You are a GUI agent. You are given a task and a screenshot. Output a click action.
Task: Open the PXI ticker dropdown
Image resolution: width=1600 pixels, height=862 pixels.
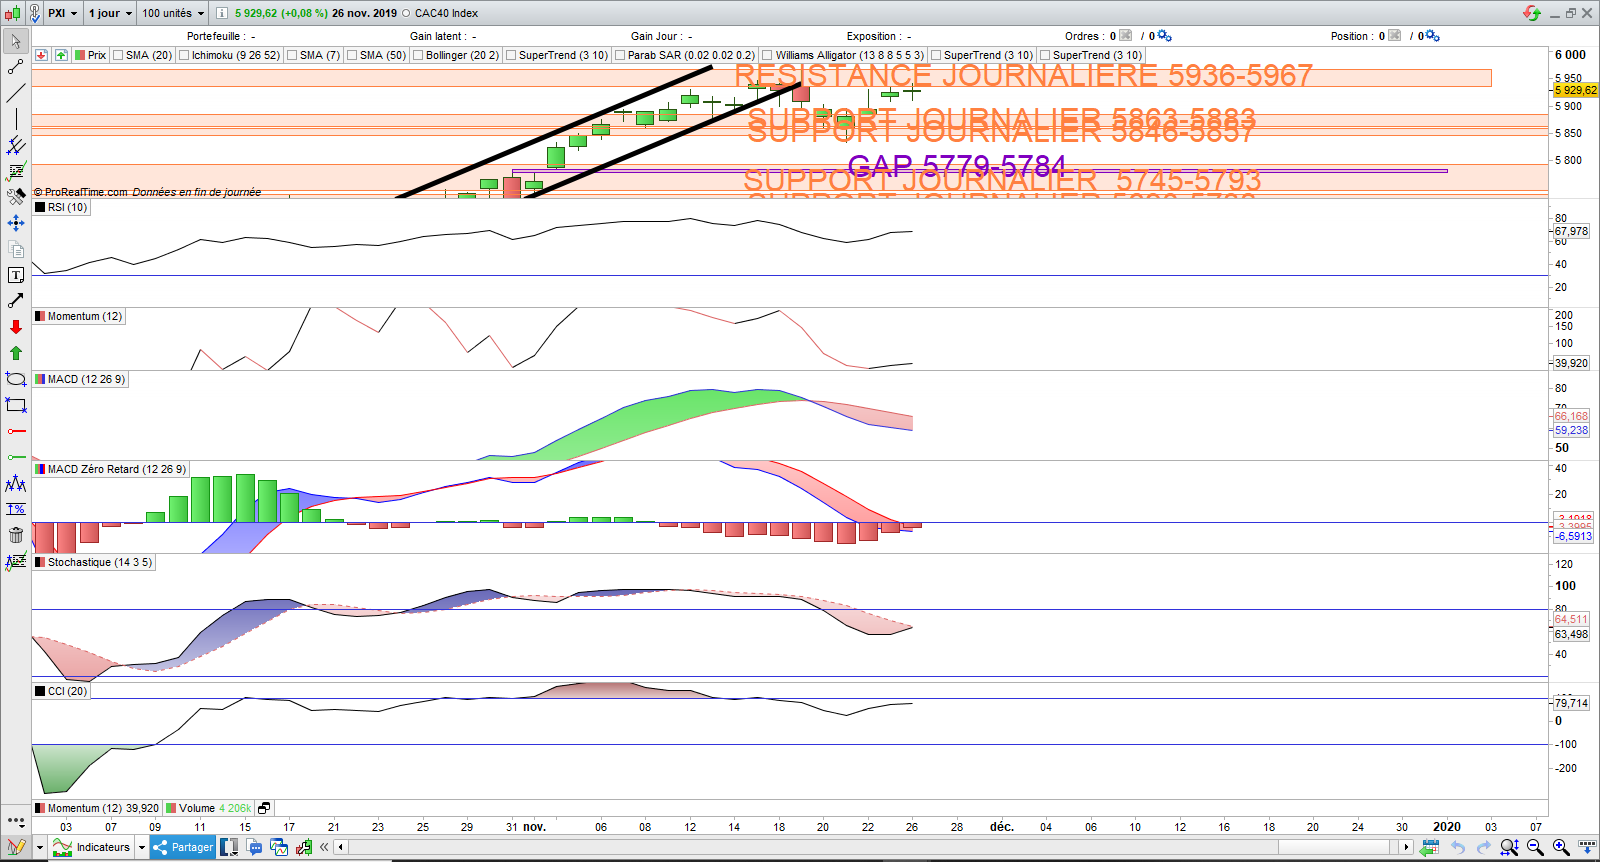tap(62, 13)
